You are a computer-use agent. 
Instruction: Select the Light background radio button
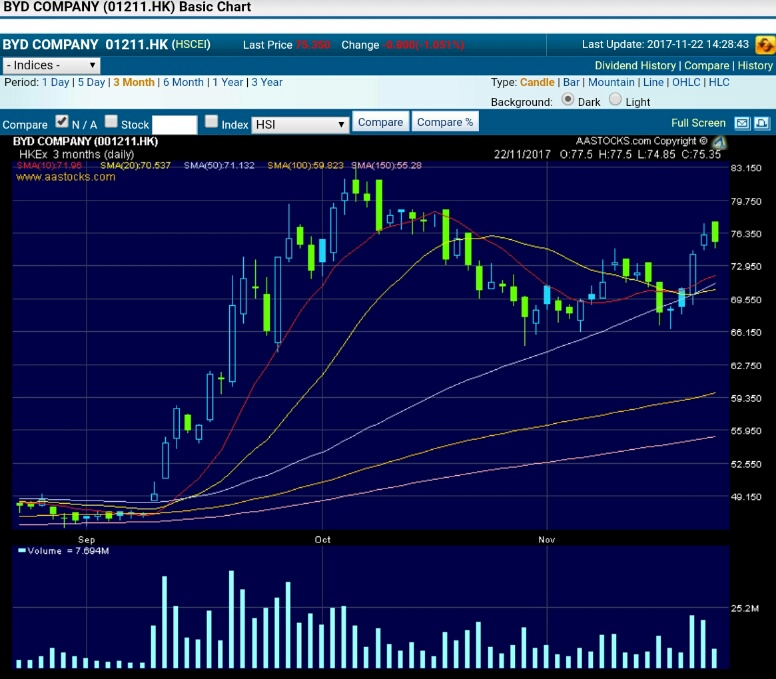click(615, 99)
